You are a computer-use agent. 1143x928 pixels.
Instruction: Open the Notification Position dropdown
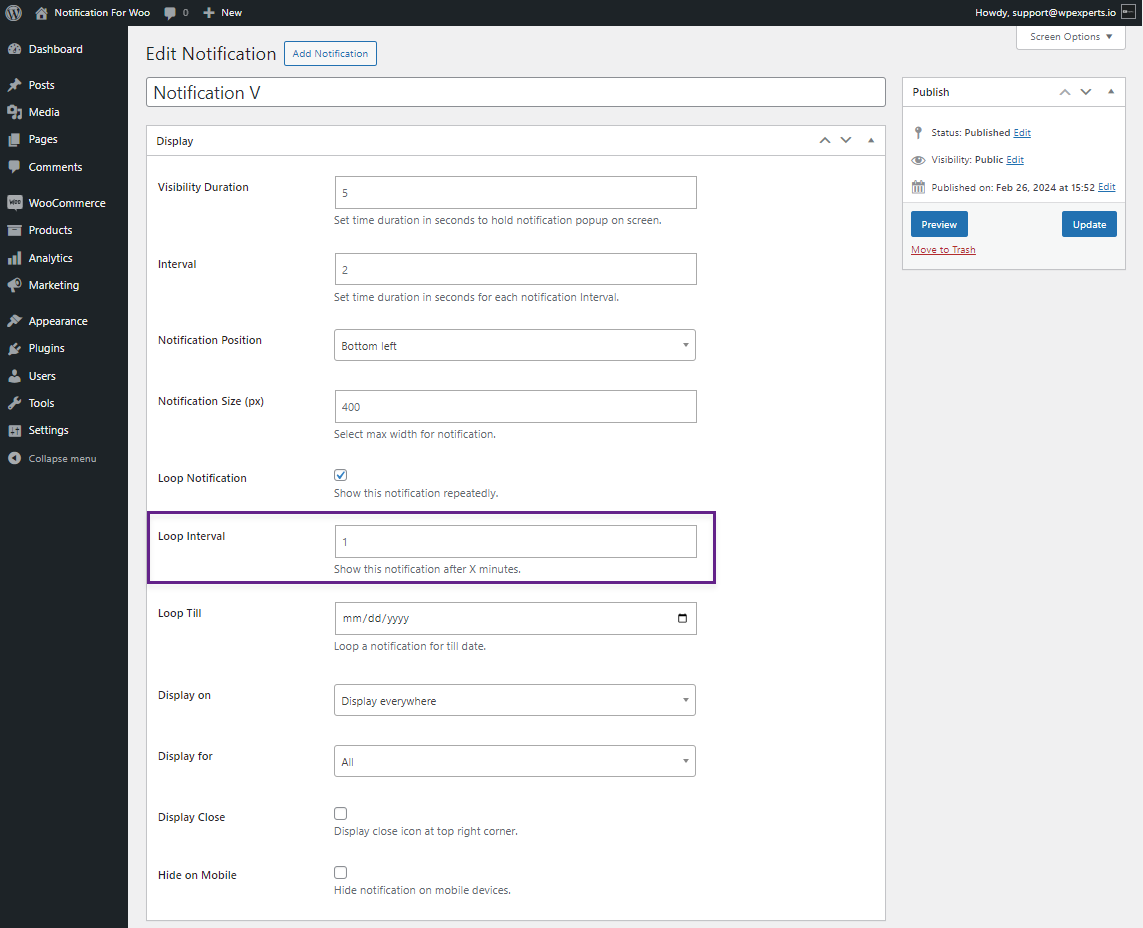pyautogui.click(x=515, y=346)
